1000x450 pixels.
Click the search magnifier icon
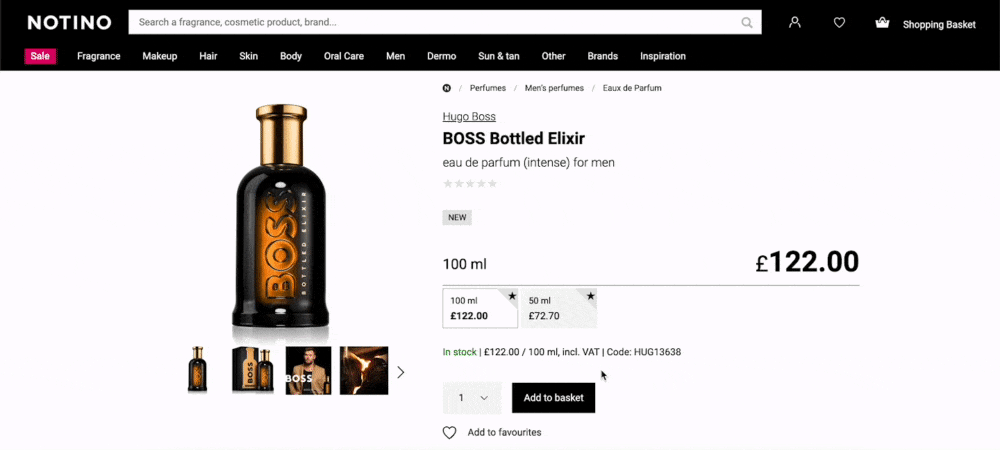pyautogui.click(x=747, y=22)
